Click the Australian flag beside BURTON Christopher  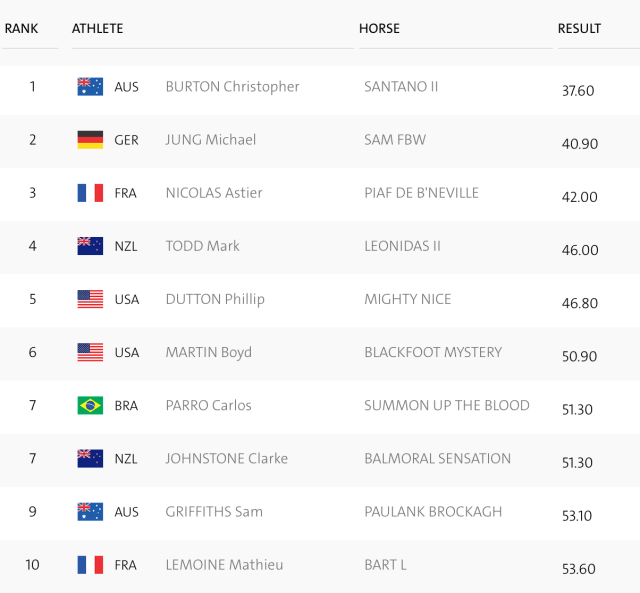coord(90,87)
